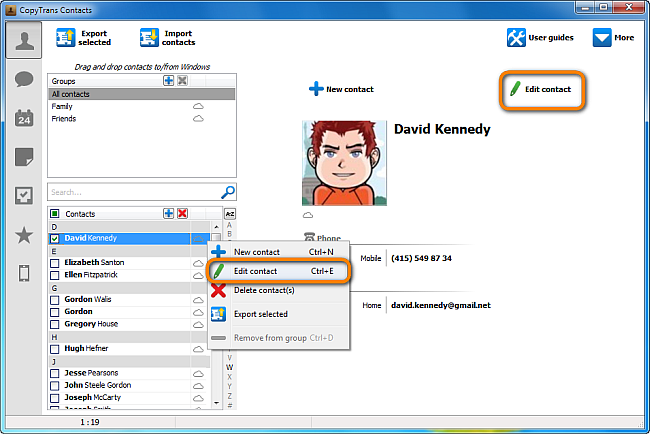Open the More dropdown menu
The height and width of the screenshot is (434, 650).
click(x=613, y=38)
